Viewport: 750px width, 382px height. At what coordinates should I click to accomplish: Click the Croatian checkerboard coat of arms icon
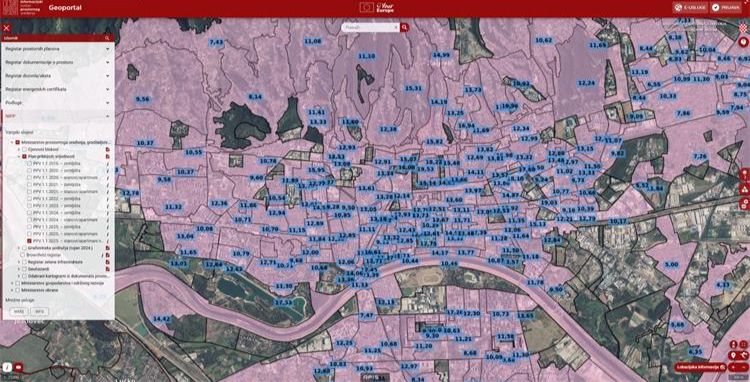[x=743, y=28]
